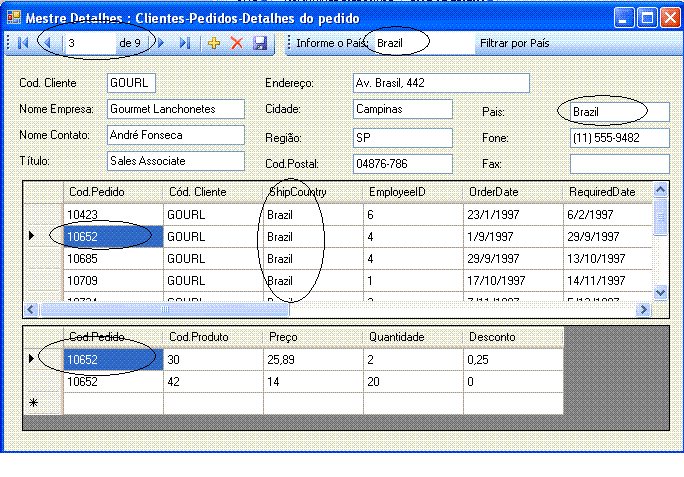Click product code cell 30
The width and height of the screenshot is (684, 477).
pos(213,360)
